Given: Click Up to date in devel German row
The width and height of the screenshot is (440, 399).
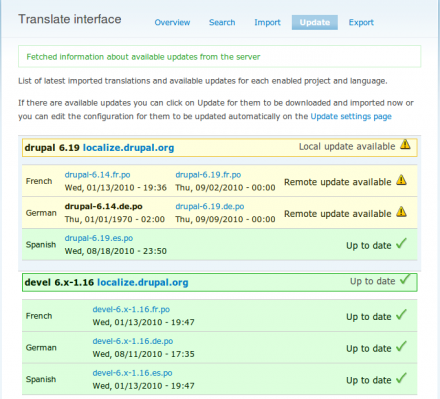Looking at the screenshot, I should tap(369, 349).
